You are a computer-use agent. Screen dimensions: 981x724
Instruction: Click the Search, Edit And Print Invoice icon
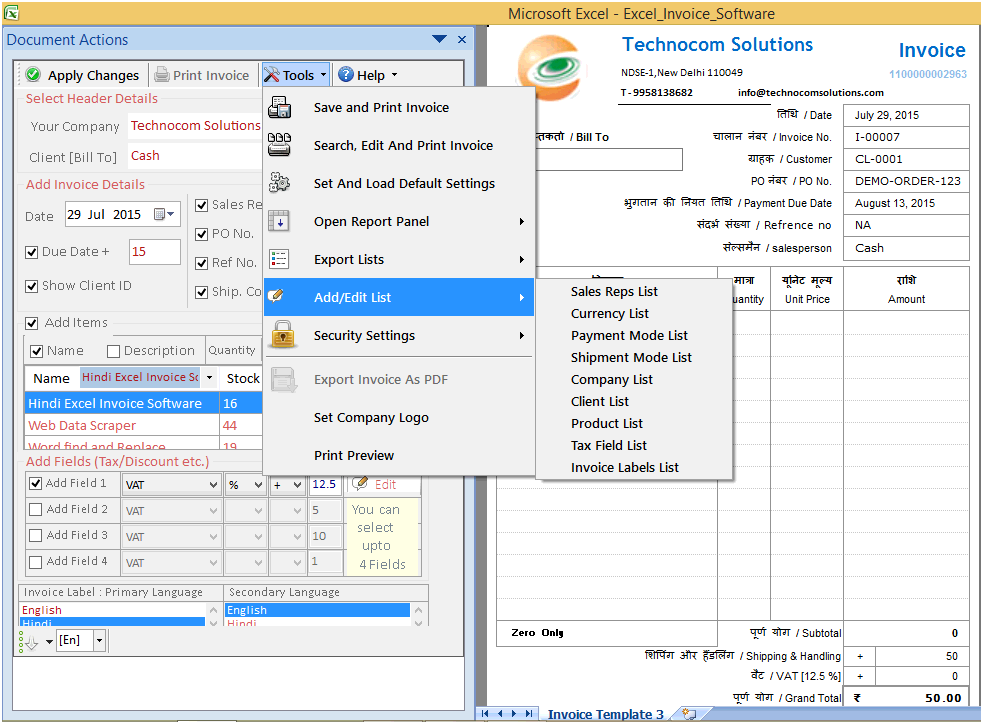coord(281,145)
